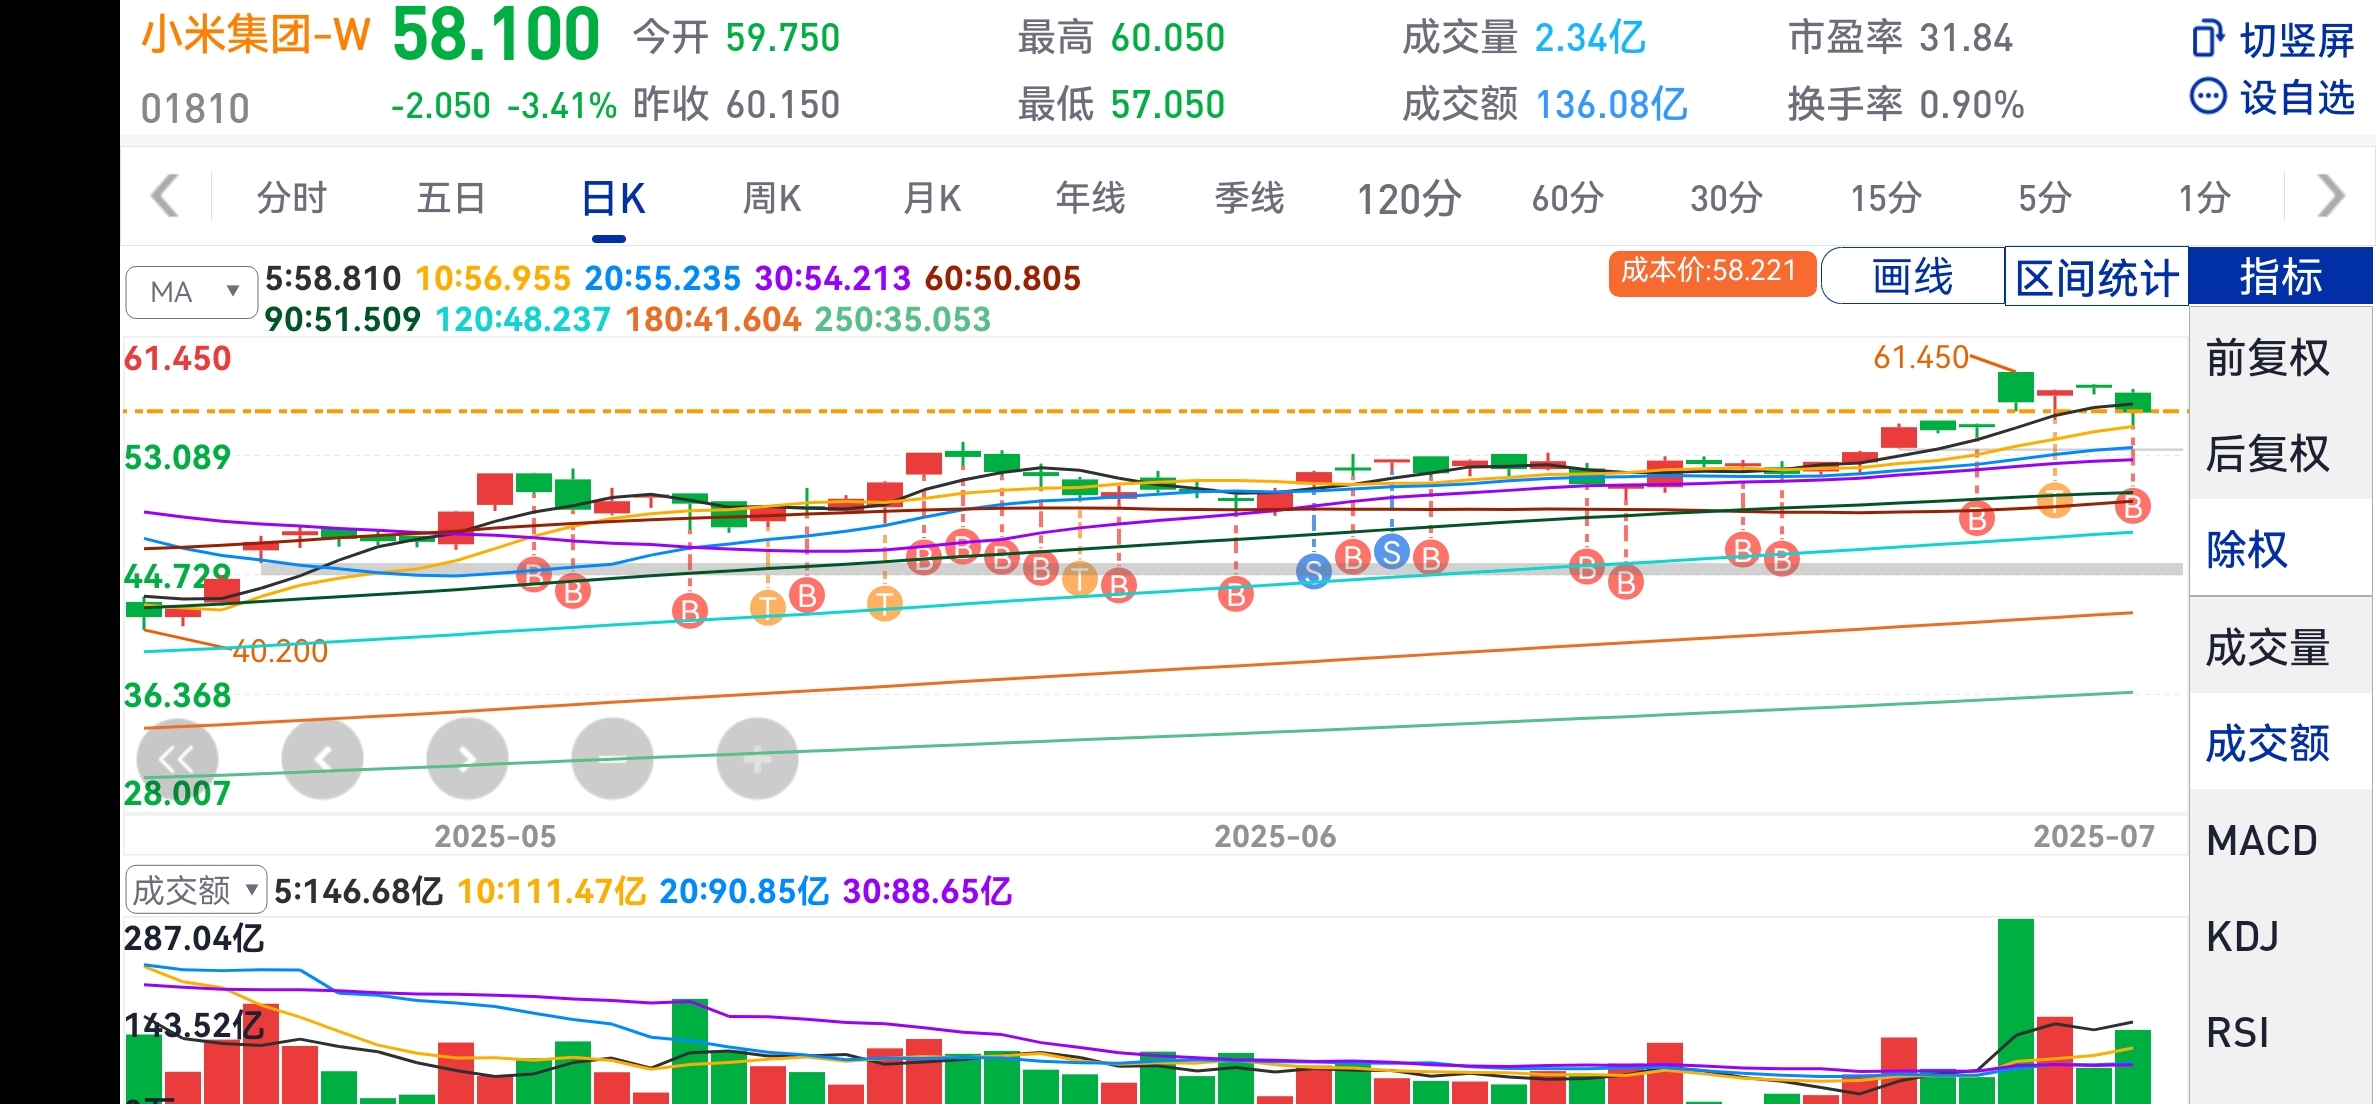
Task: Open the 年线 yearly chart tab
Action: pyautogui.click(x=1090, y=198)
